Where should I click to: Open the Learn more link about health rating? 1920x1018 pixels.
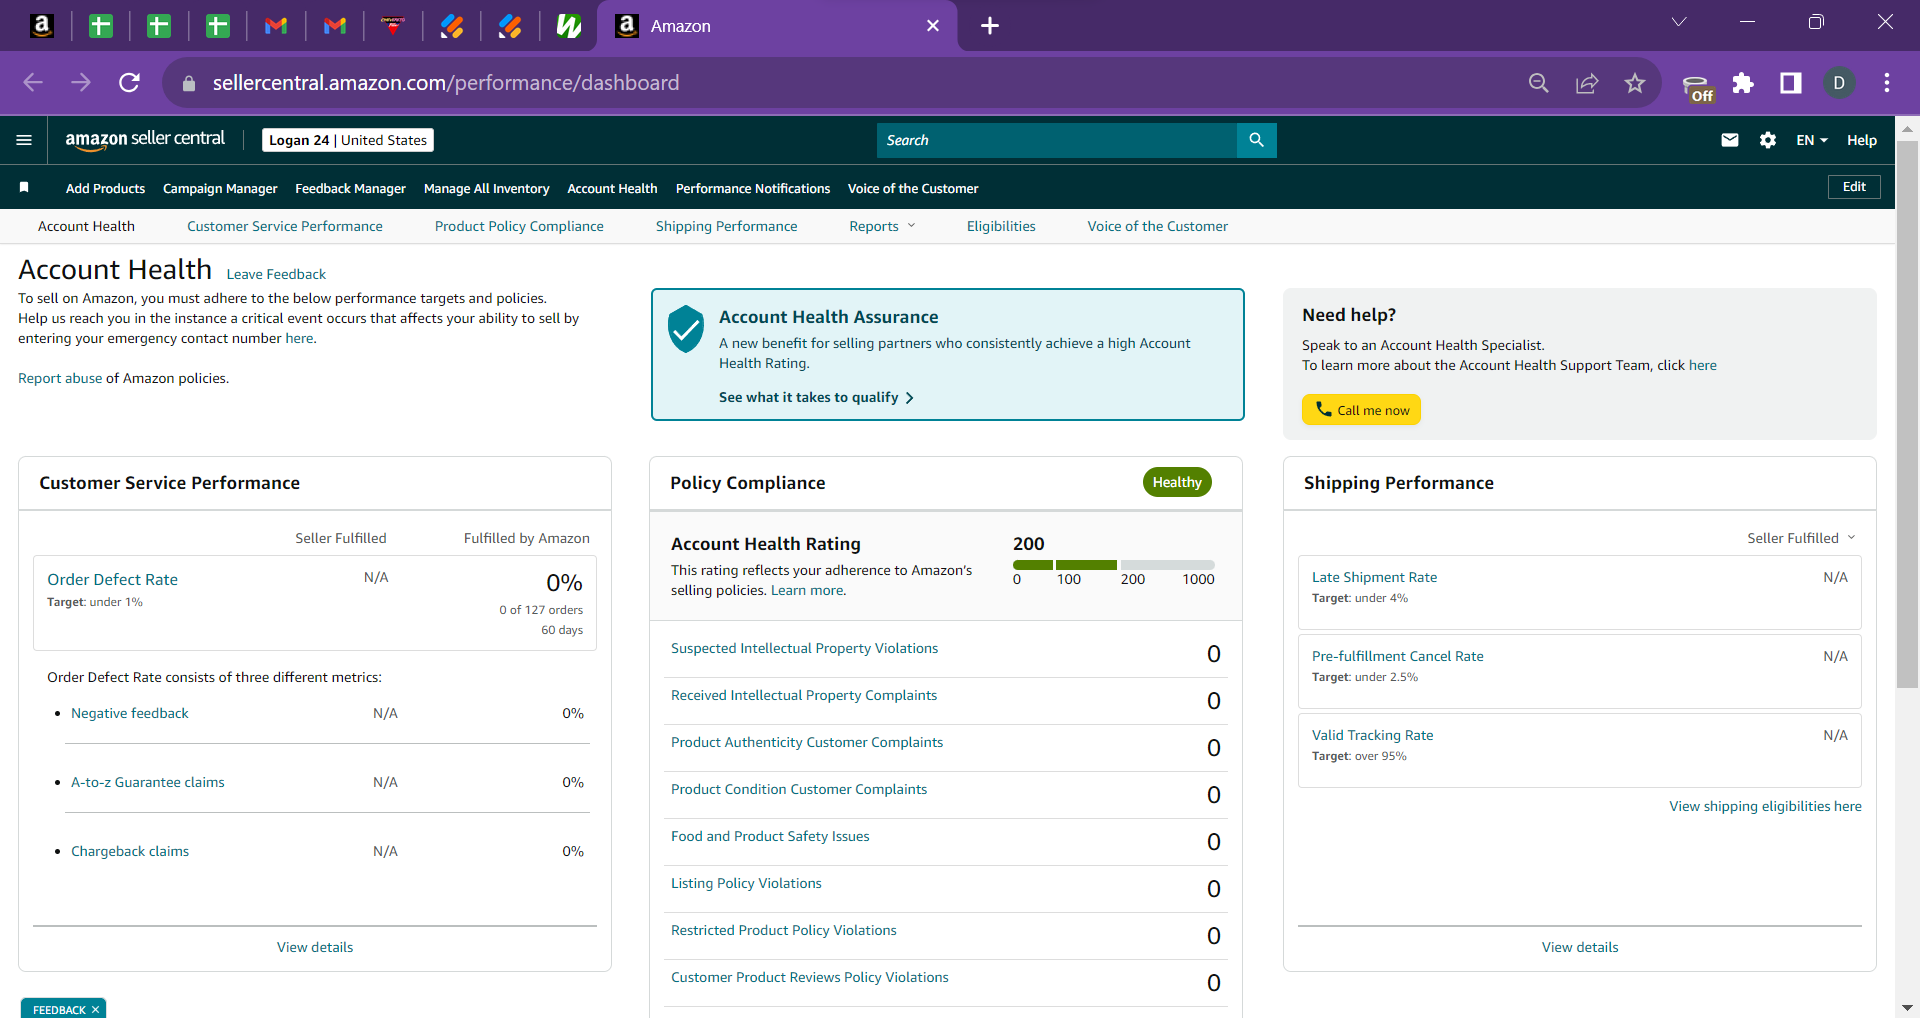point(807,590)
